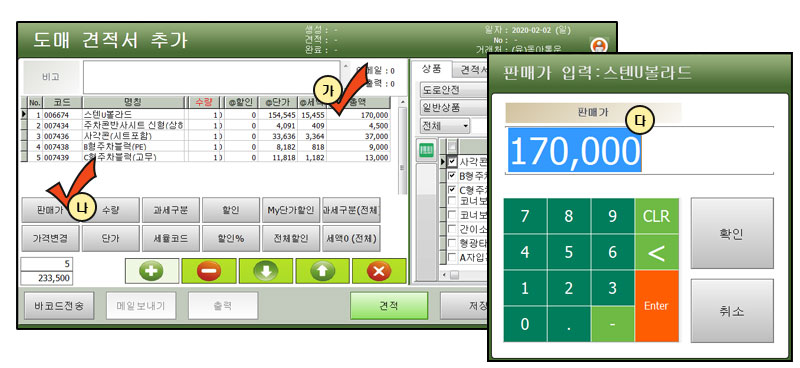The height and width of the screenshot is (368, 800).
Task: Tap the keypad decimal point key
Action: (569, 324)
